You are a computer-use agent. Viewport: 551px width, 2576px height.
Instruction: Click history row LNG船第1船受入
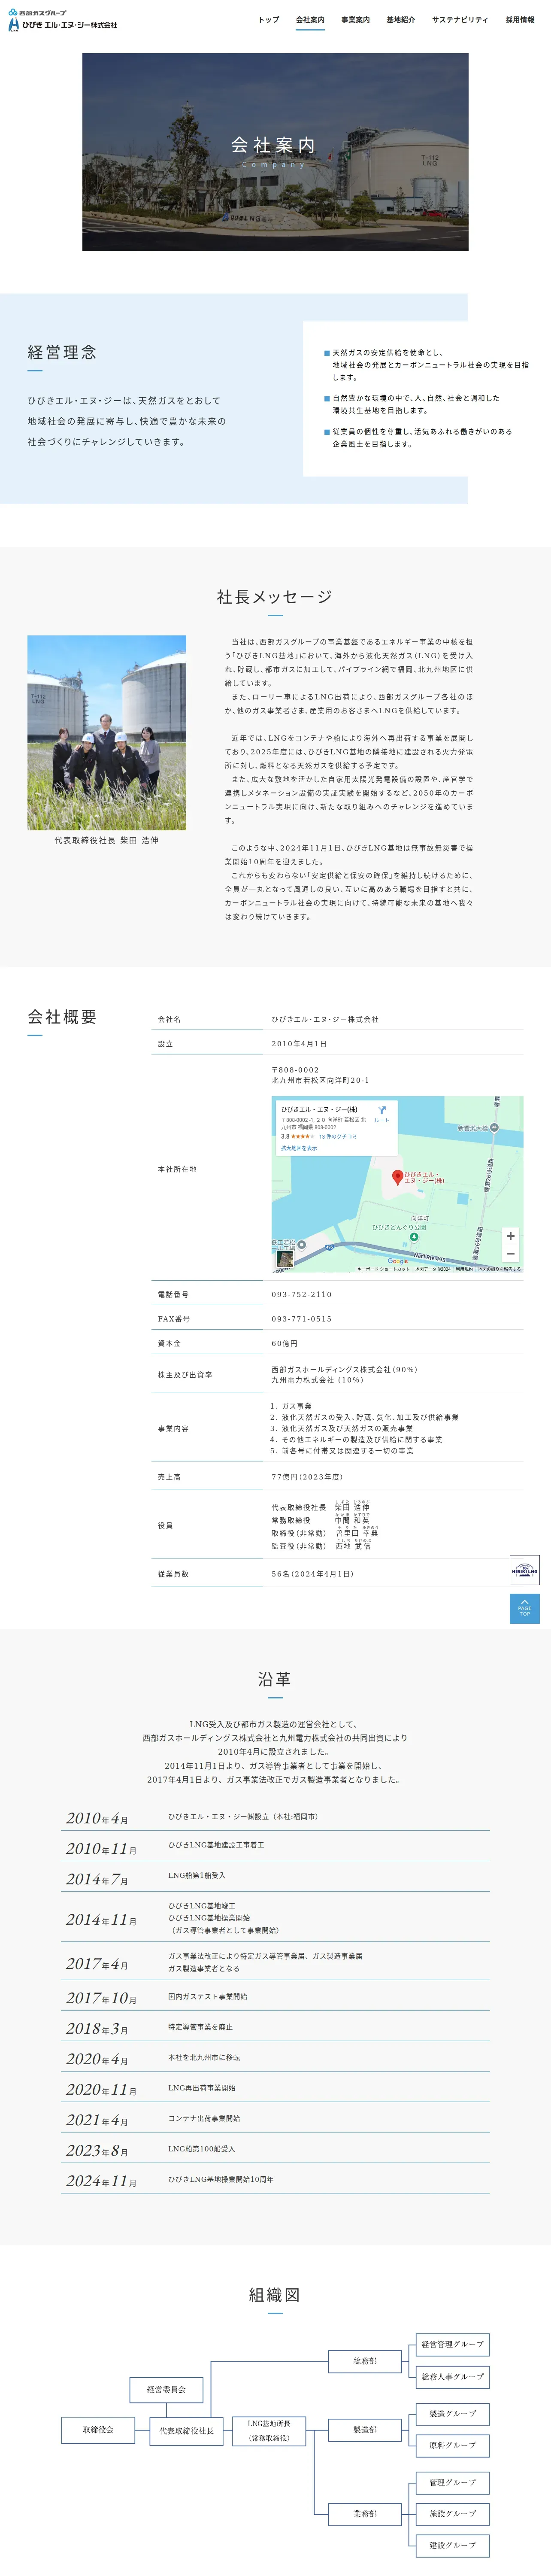pos(197,1876)
